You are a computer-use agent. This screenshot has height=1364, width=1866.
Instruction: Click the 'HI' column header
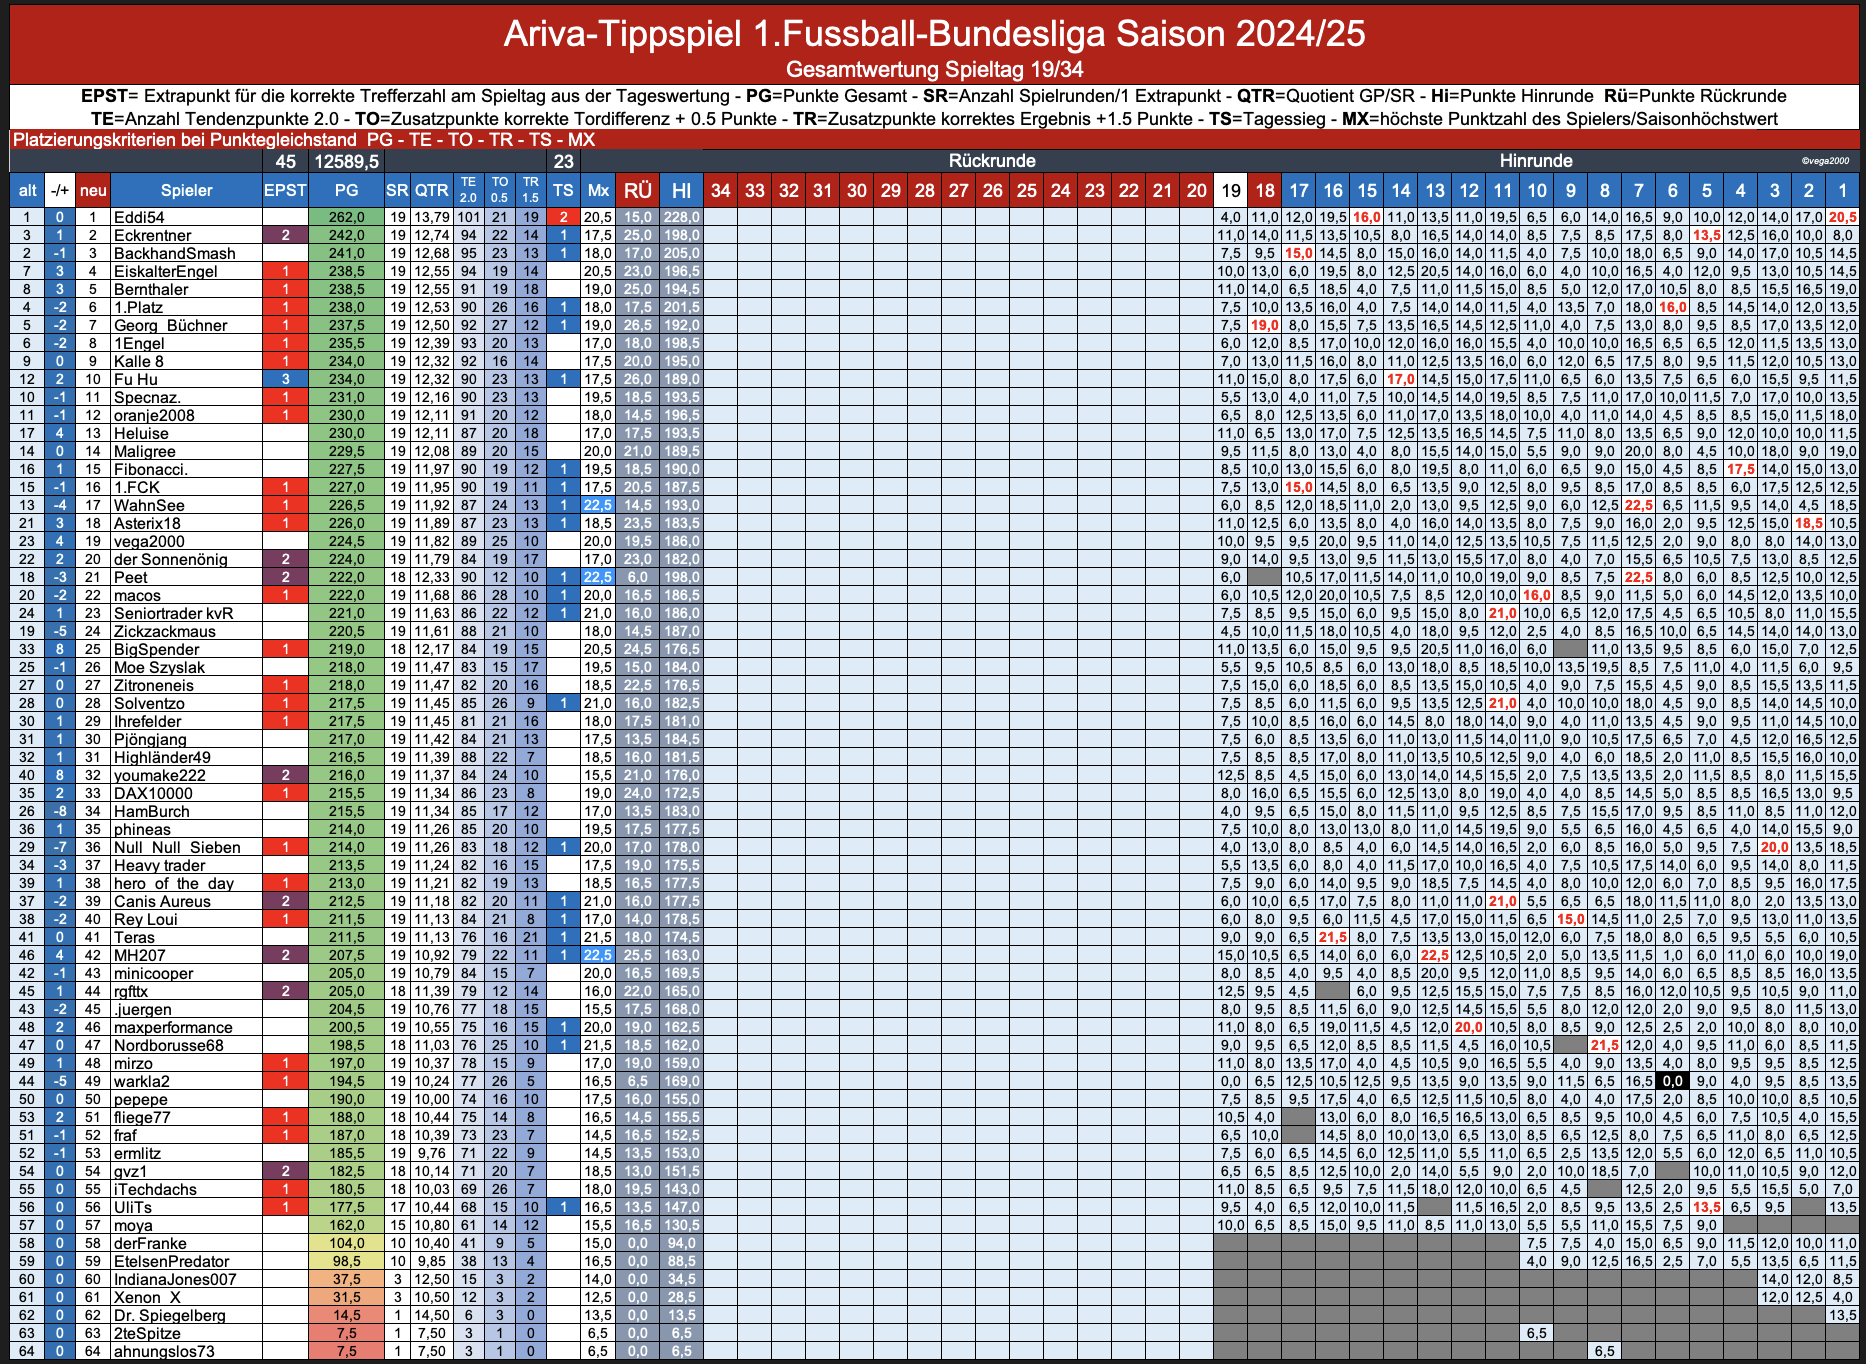pyautogui.click(x=681, y=190)
